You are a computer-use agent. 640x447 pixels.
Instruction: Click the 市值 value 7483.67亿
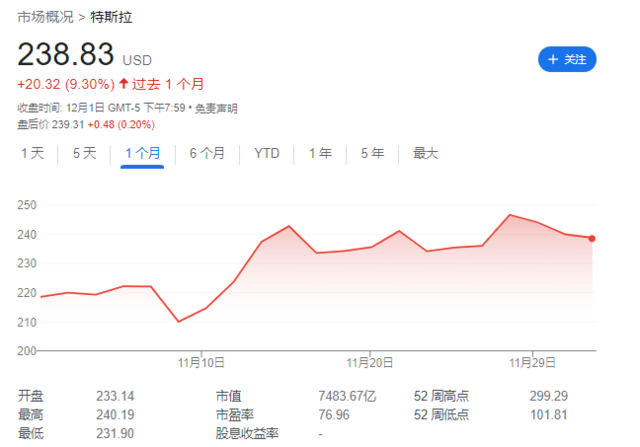(347, 396)
